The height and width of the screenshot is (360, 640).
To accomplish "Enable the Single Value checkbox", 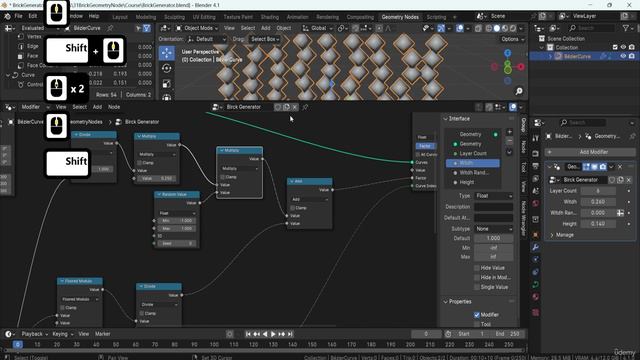I will pyautogui.click(x=477, y=287).
